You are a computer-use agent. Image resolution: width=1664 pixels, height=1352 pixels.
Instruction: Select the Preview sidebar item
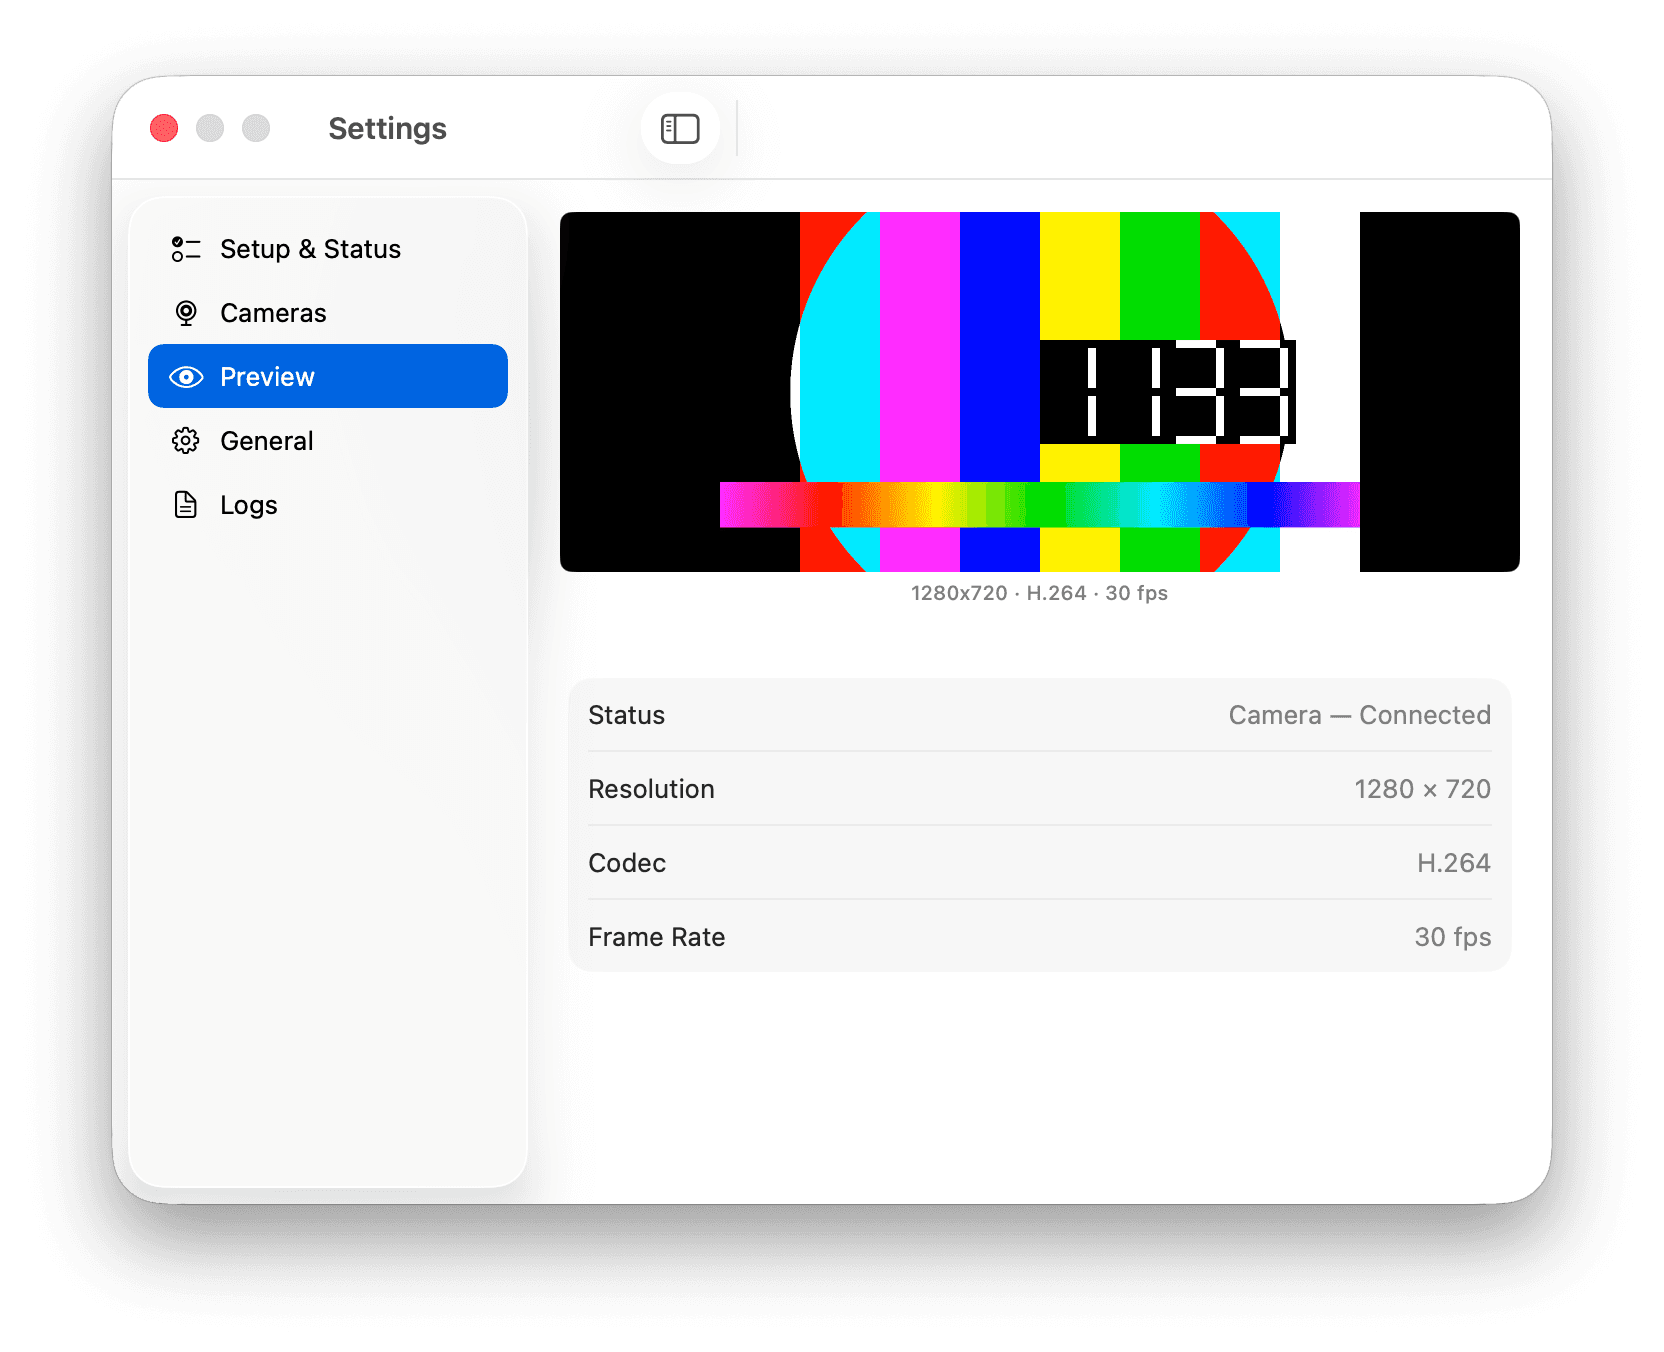[328, 377]
